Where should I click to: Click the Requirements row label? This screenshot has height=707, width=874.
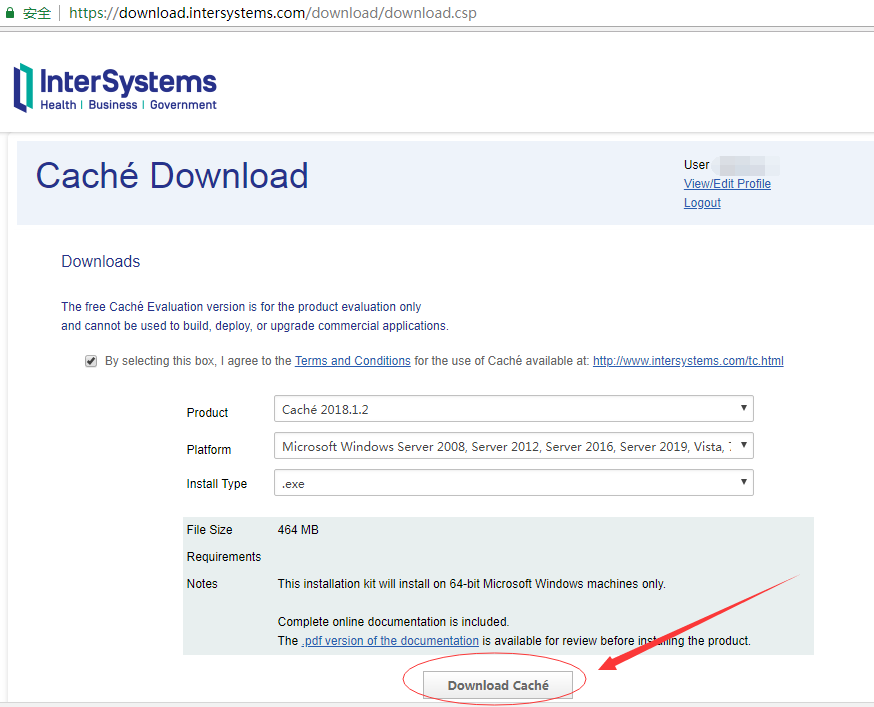click(x=224, y=556)
